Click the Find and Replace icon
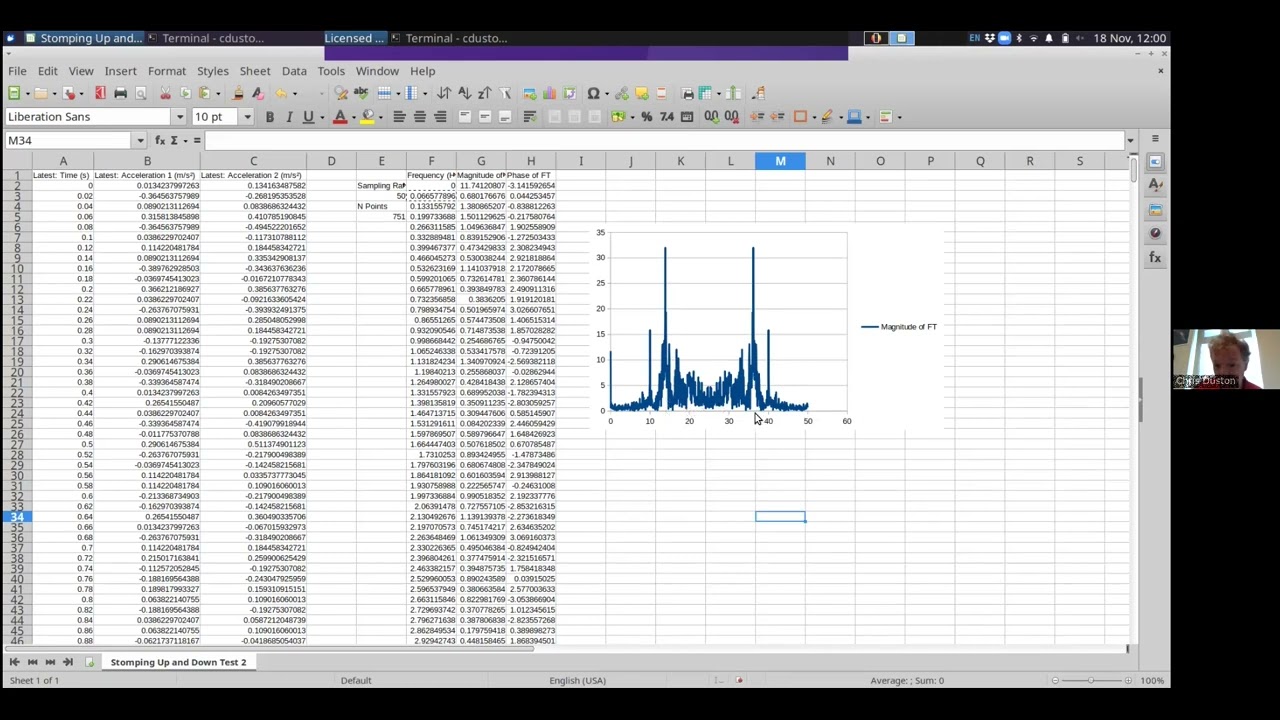Screen dimensions: 1280x720 coord(341,93)
